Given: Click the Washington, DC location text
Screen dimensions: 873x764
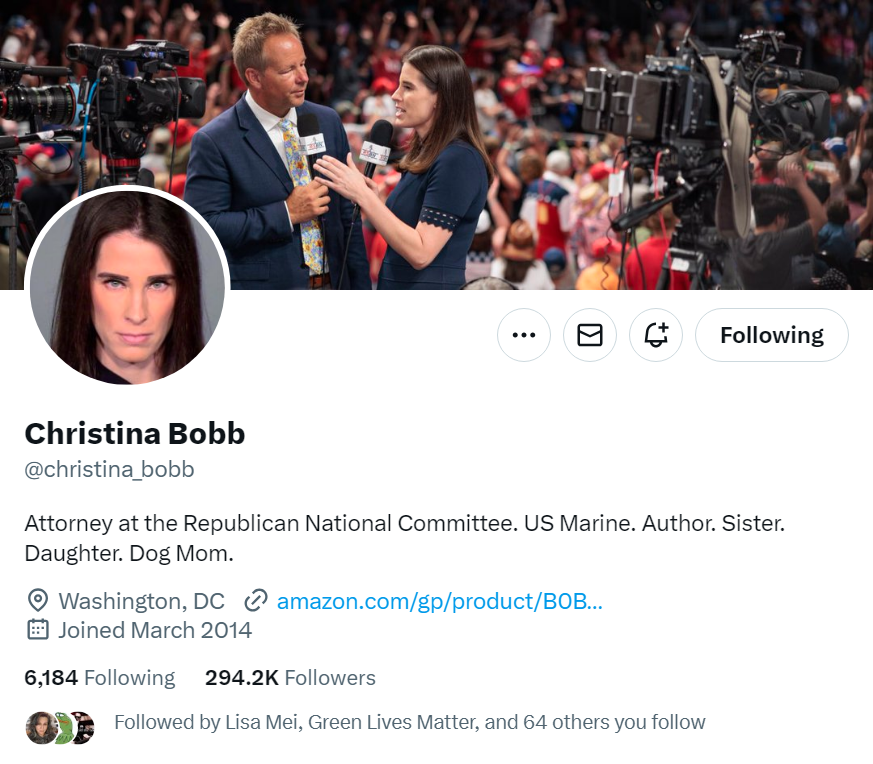Looking at the screenshot, I should click(141, 601).
